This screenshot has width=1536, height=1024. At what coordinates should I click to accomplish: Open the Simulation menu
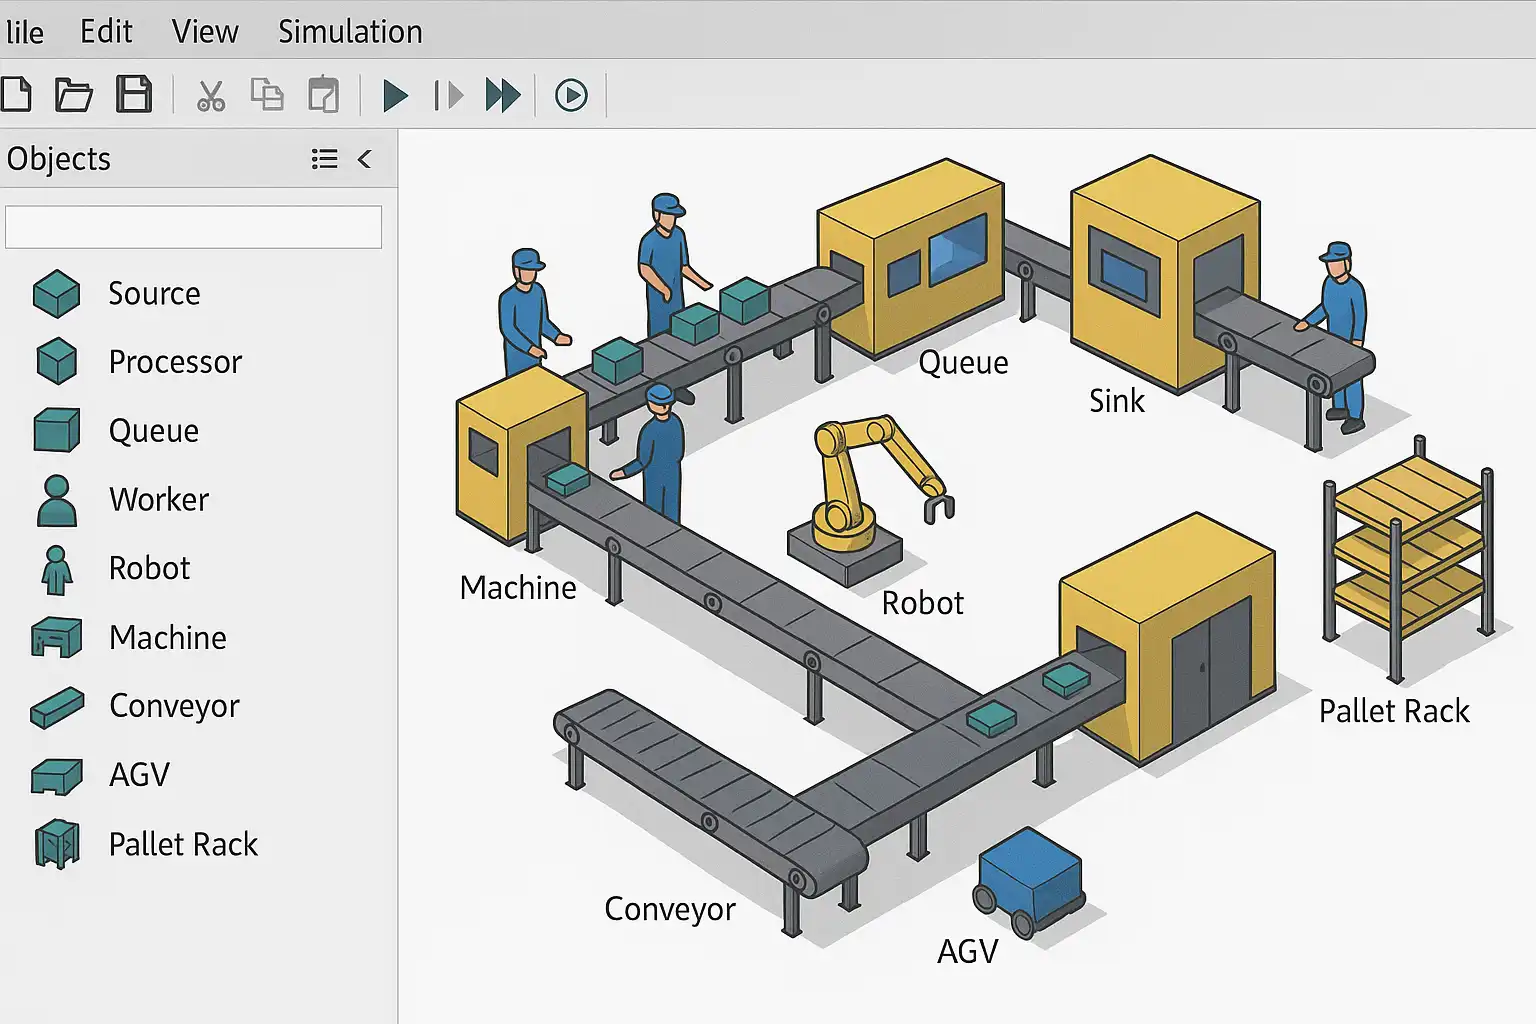[x=350, y=32]
